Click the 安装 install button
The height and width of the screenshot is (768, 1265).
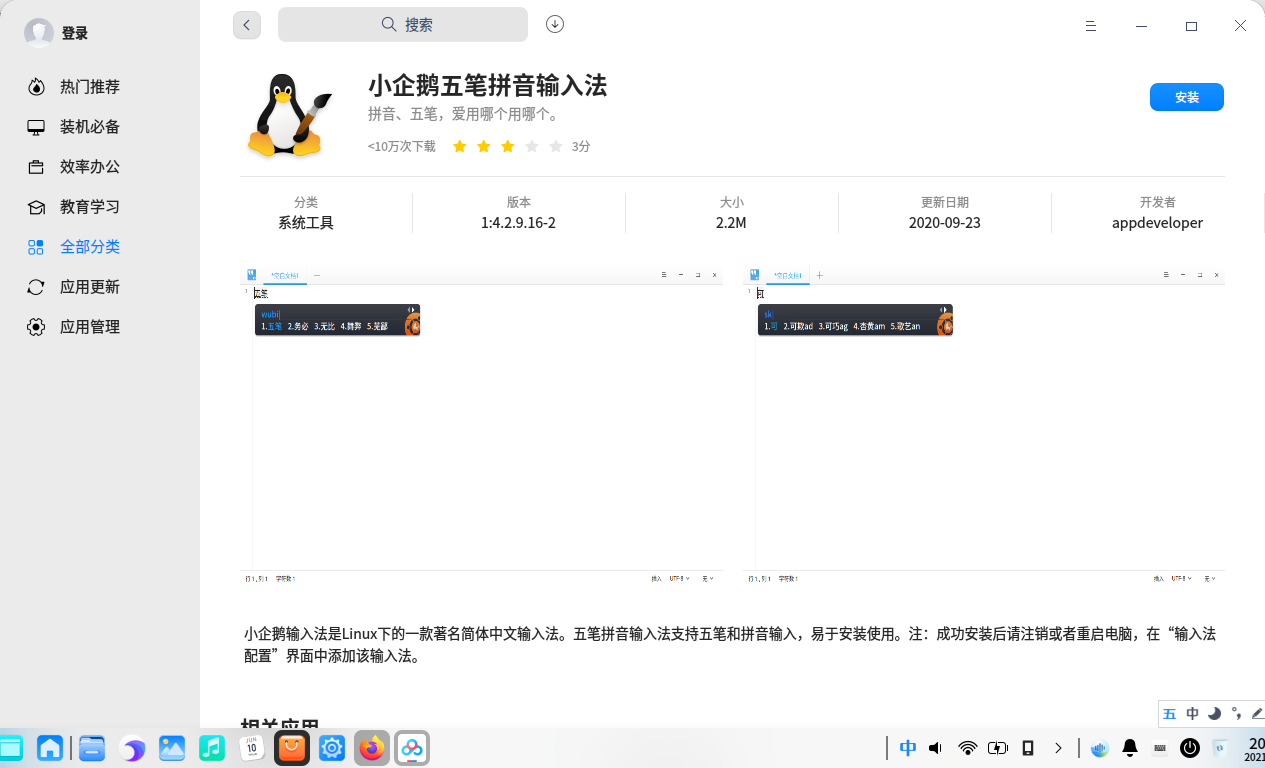tap(1187, 97)
